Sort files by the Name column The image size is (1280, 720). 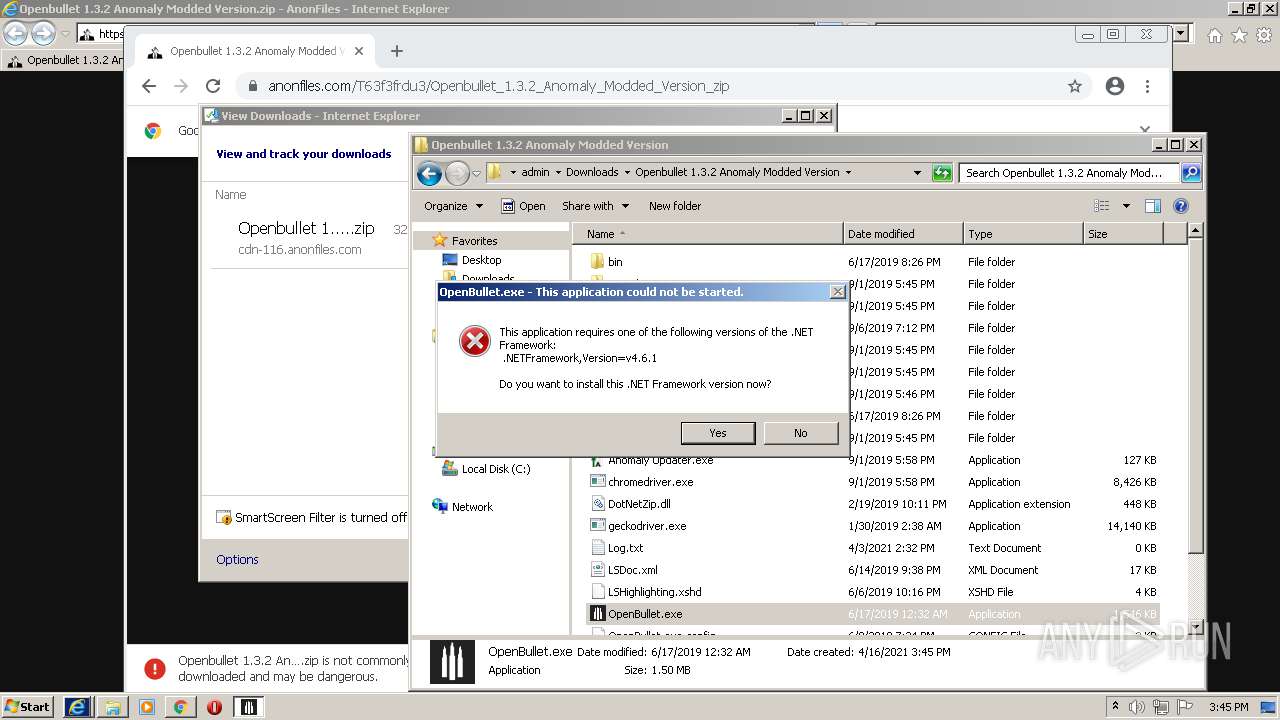point(708,234)
